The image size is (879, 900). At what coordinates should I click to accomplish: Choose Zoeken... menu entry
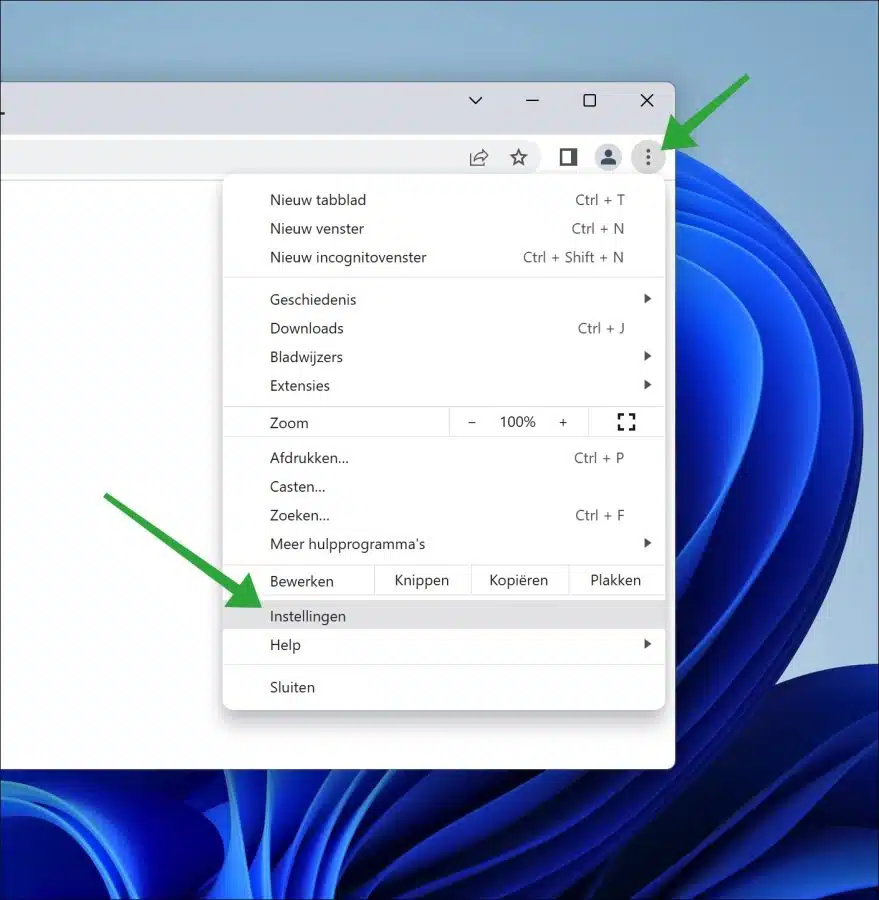click(x=444, y=515)
